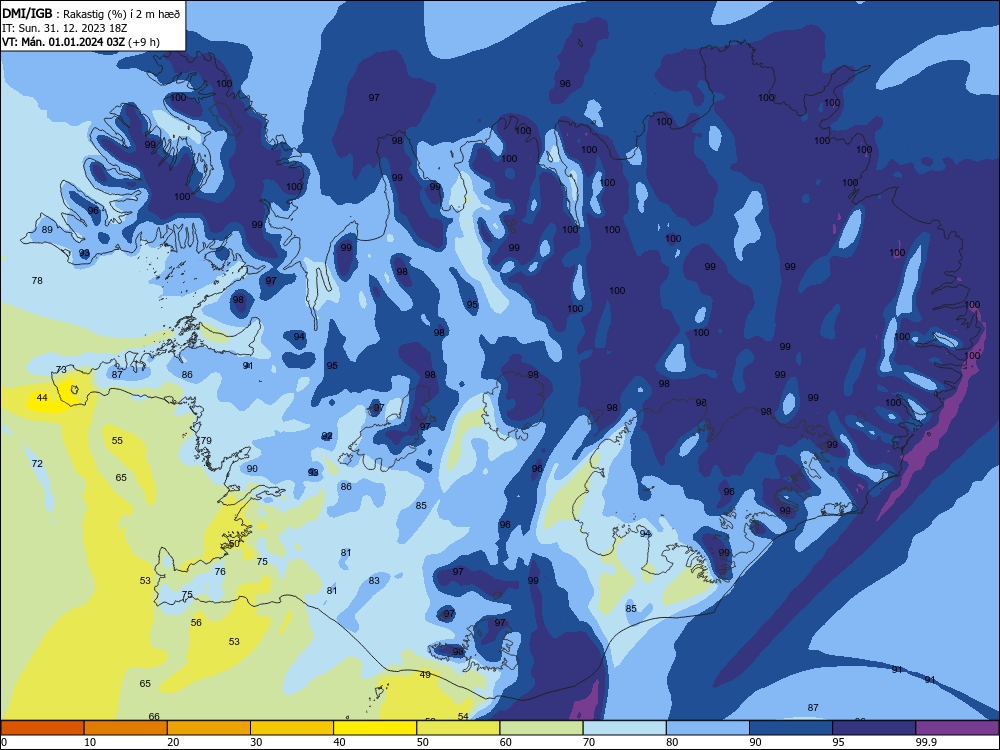Pick the 95–99.9 navy legend swatch

[874, 728]
